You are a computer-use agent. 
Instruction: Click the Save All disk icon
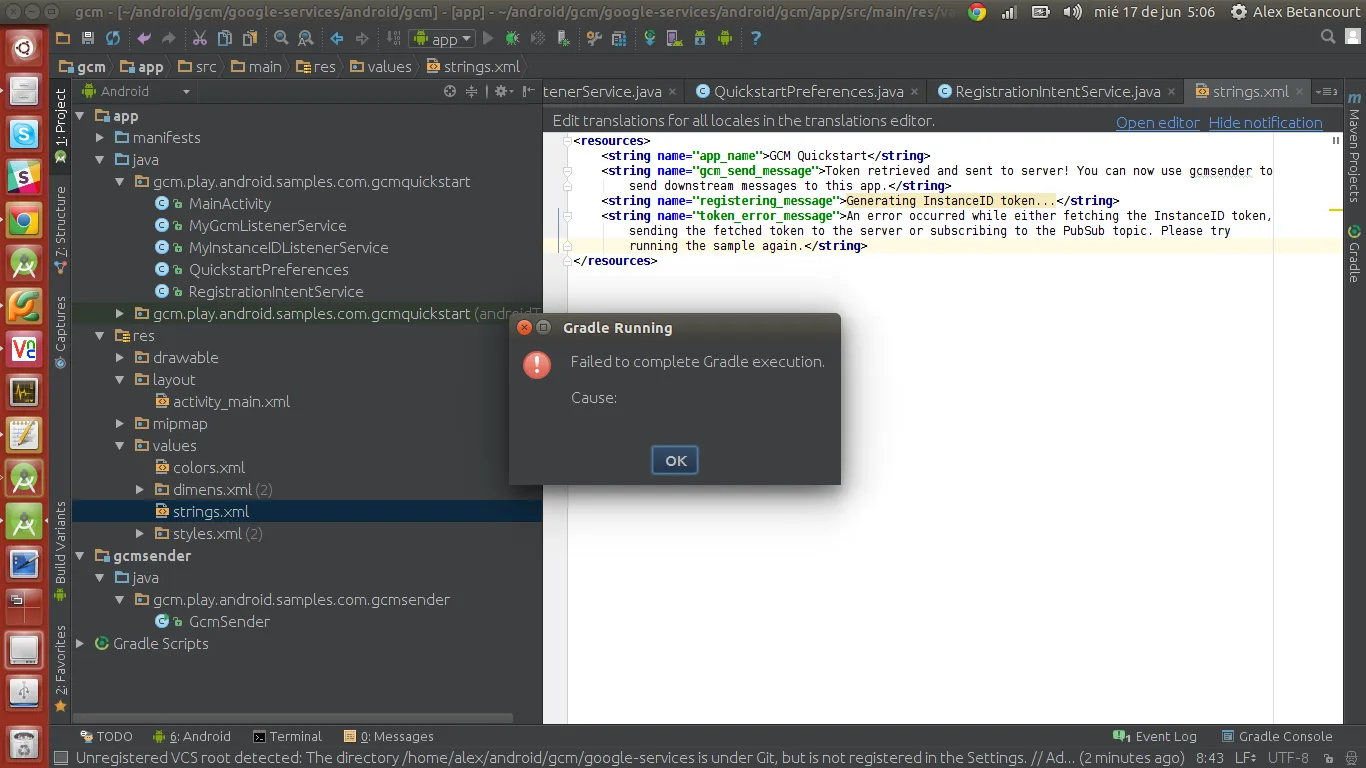[88, 39]
